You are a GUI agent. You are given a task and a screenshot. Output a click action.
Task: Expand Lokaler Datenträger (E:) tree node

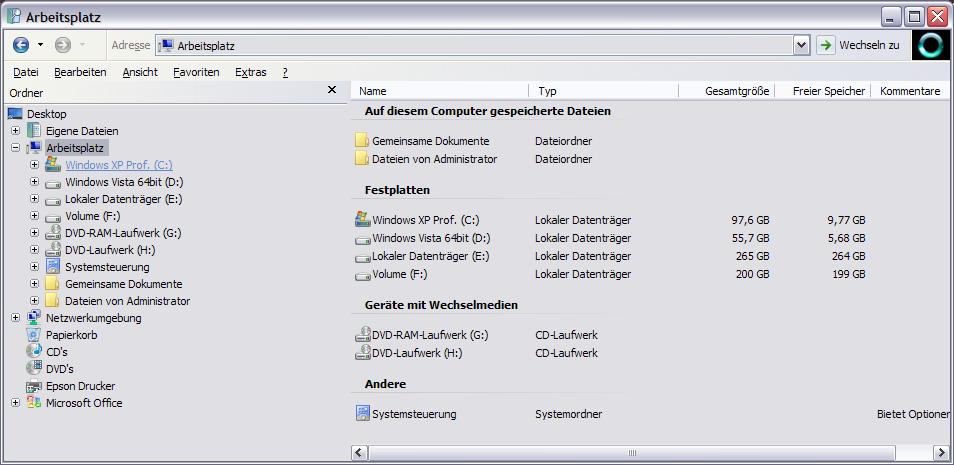(34, 199)
